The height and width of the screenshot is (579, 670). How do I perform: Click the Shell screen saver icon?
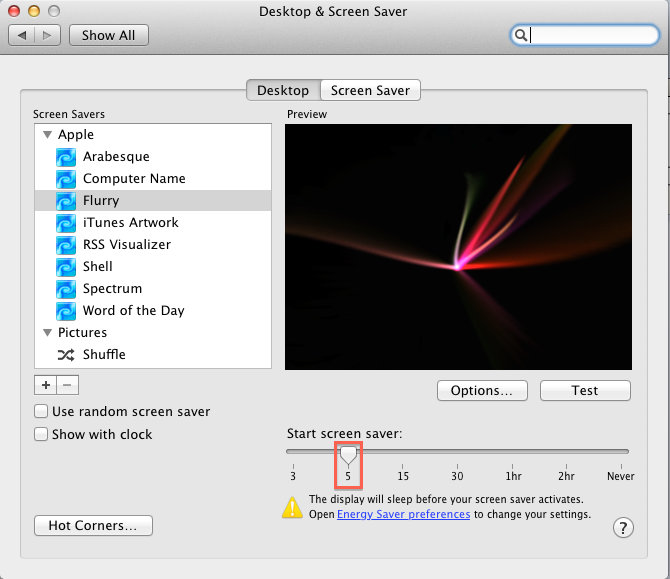coord(66,267)
